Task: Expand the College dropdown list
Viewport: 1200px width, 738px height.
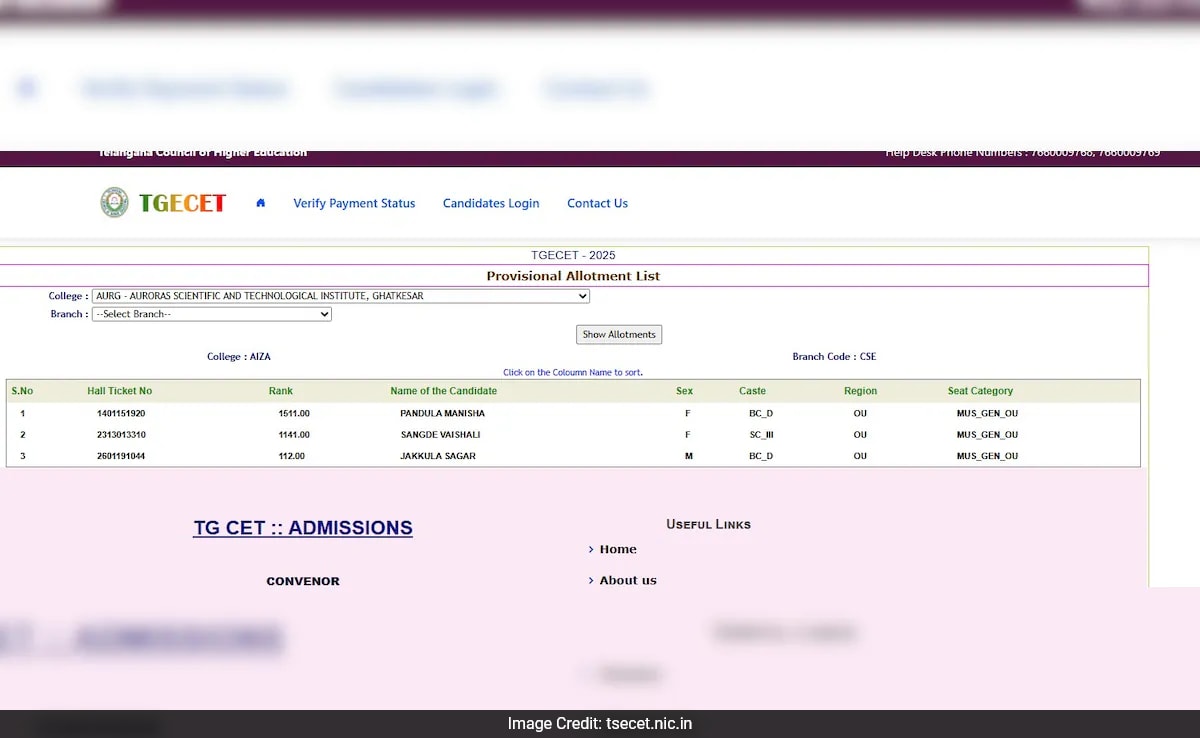Action: pyautogui.click(x=340, y=296)
